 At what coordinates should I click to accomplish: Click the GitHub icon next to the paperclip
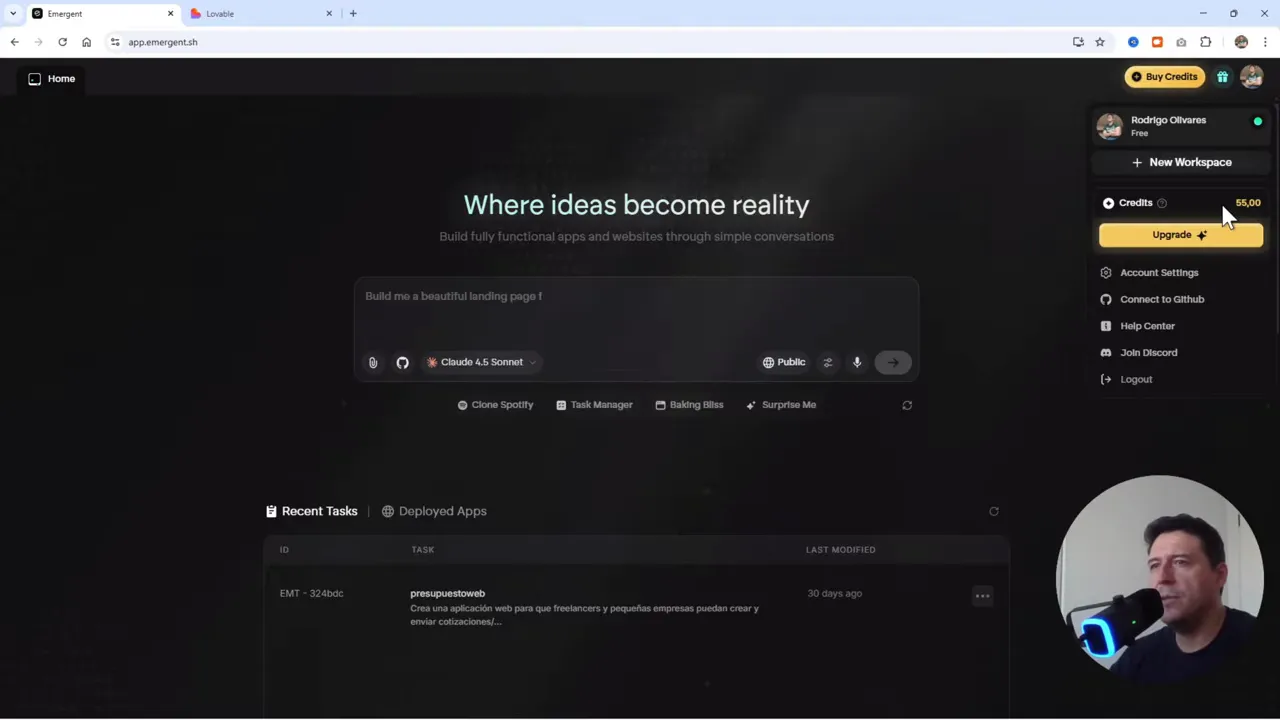click(402, 362)
